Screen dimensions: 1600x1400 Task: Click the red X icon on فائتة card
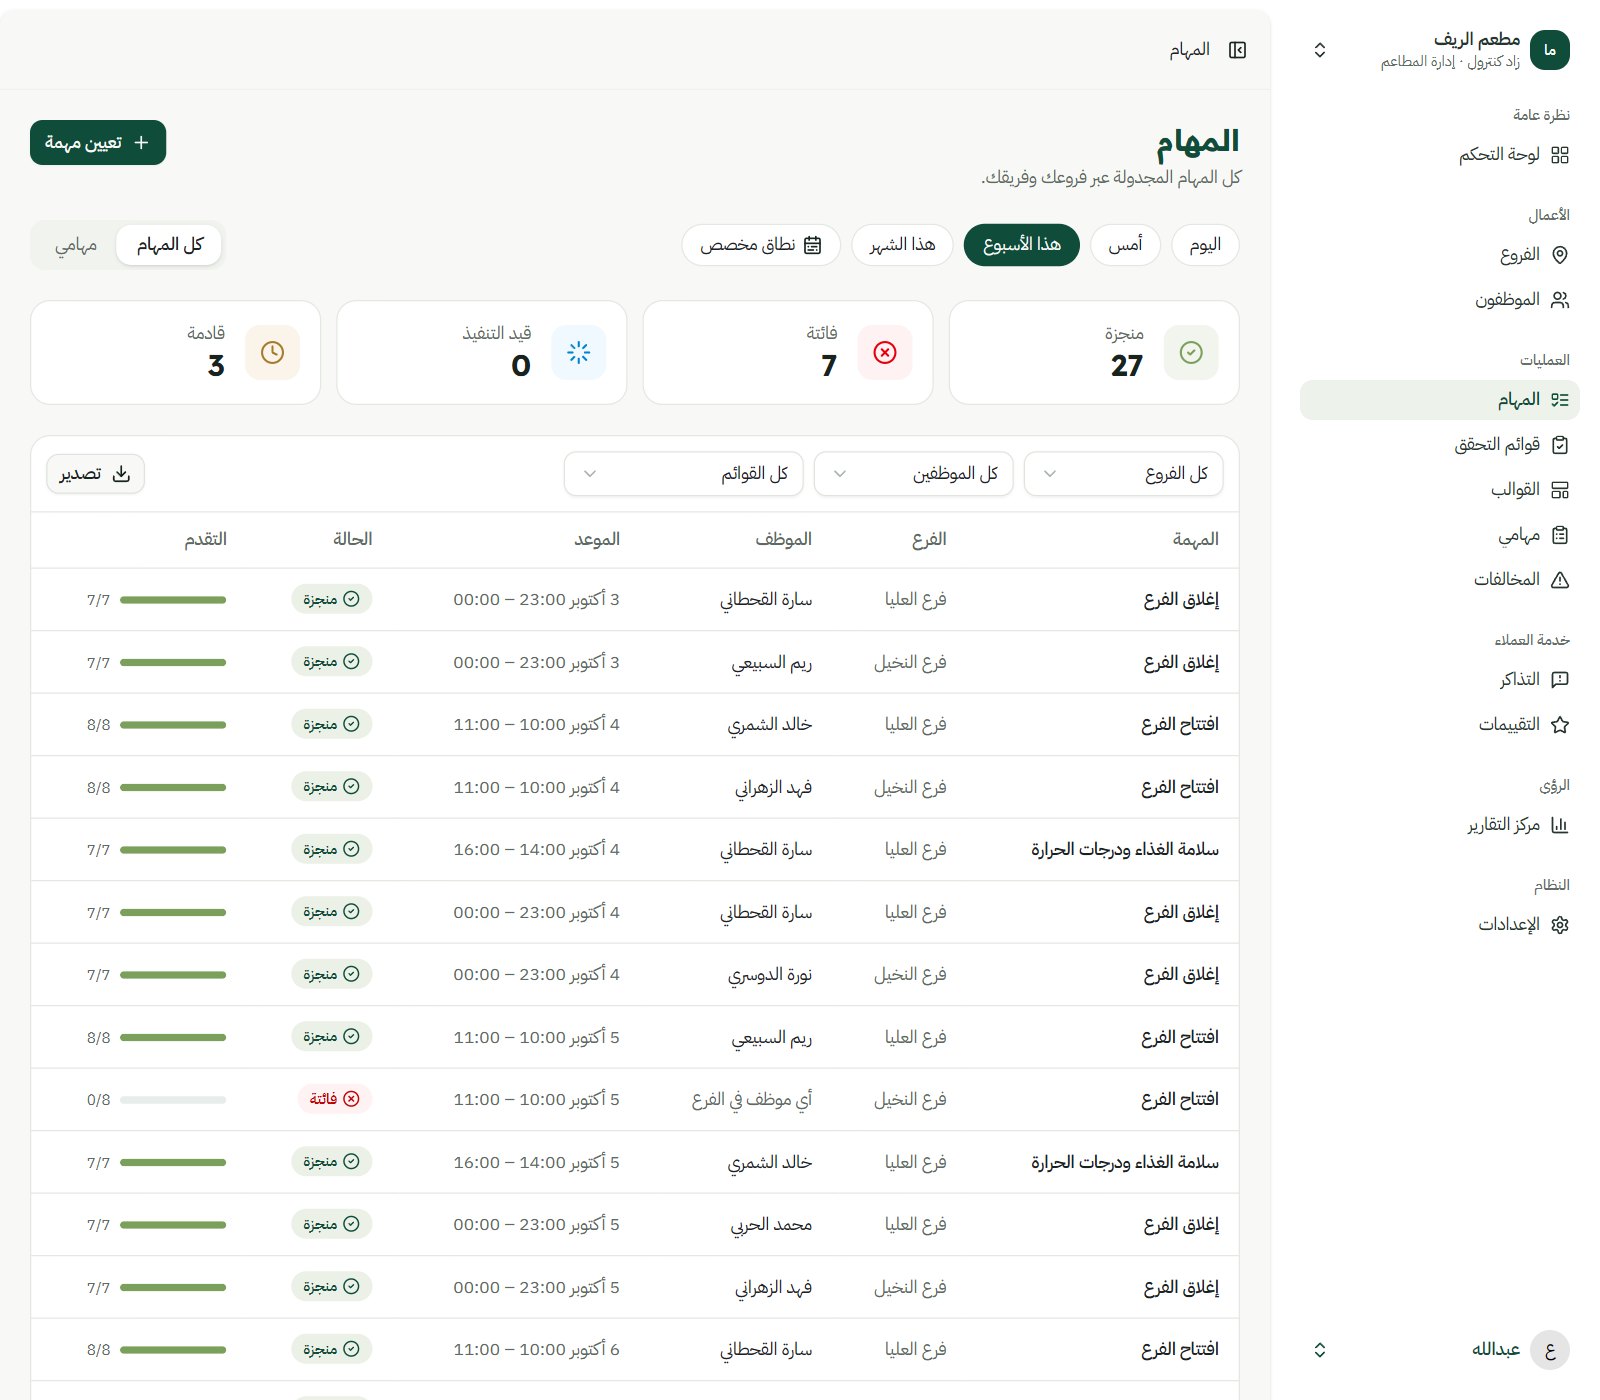885,353
